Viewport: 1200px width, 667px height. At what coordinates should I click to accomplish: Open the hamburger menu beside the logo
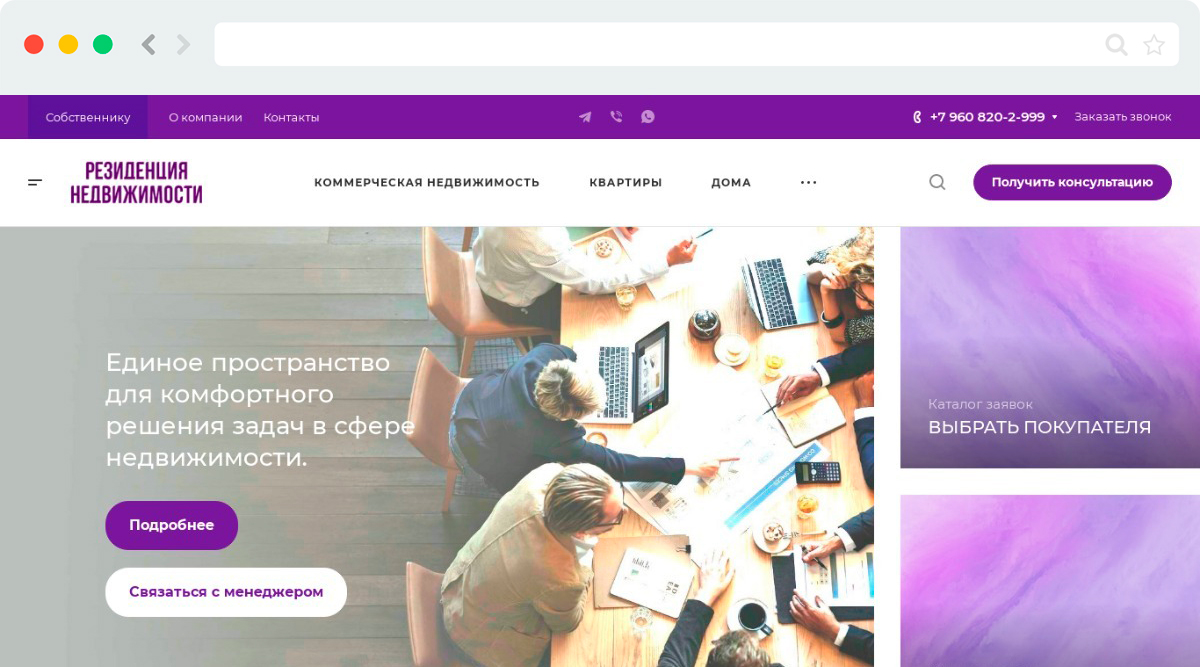35,182
